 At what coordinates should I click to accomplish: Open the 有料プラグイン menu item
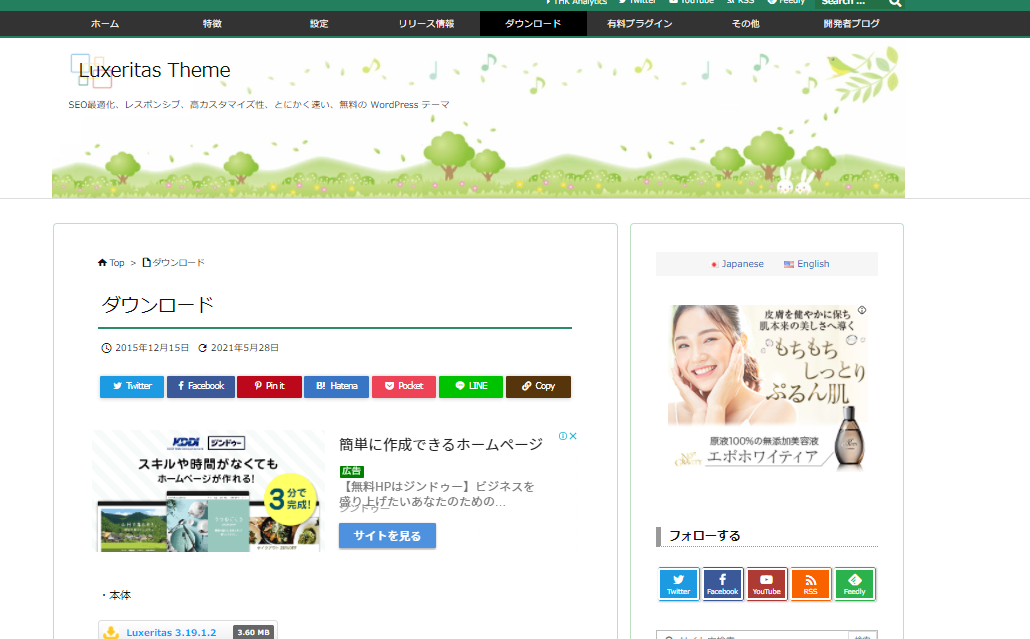pos(640,24)
